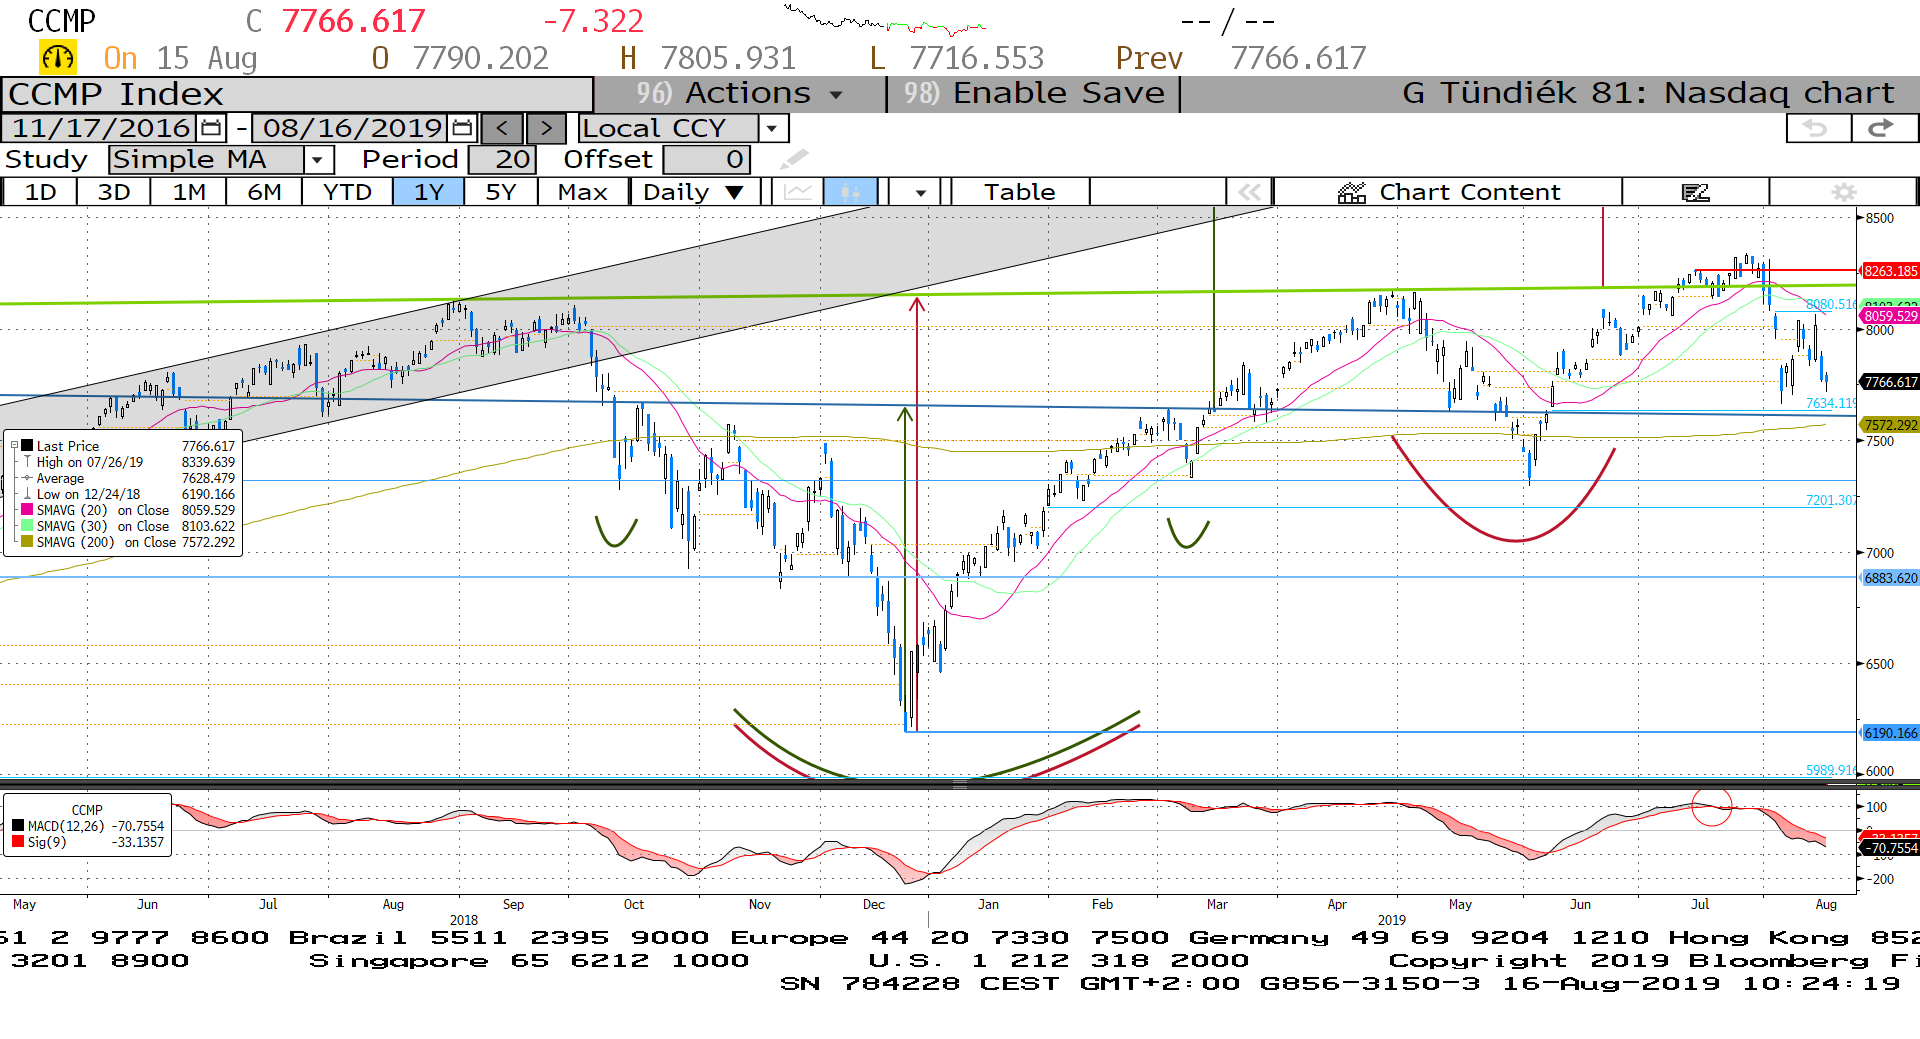Viewport: 1920px width, 1039px height.
Task: Open the Actions menu
Action: 742,93
